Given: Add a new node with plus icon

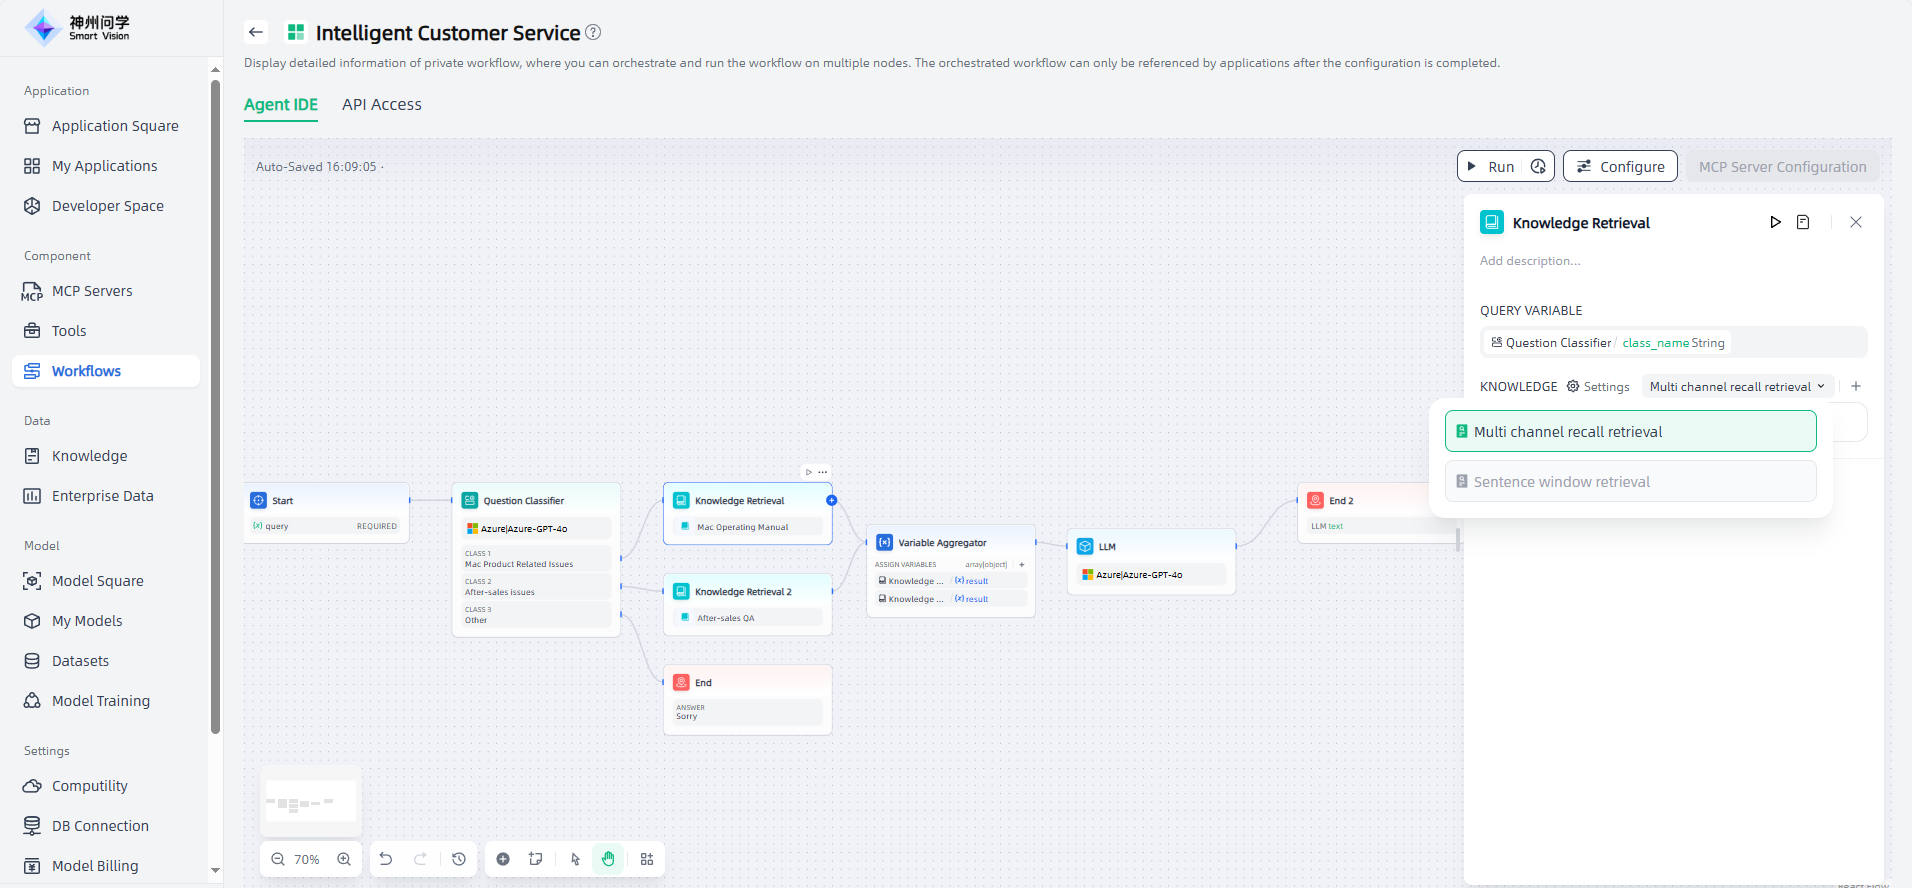Looking at the screenshot, I should coord(503,859).
